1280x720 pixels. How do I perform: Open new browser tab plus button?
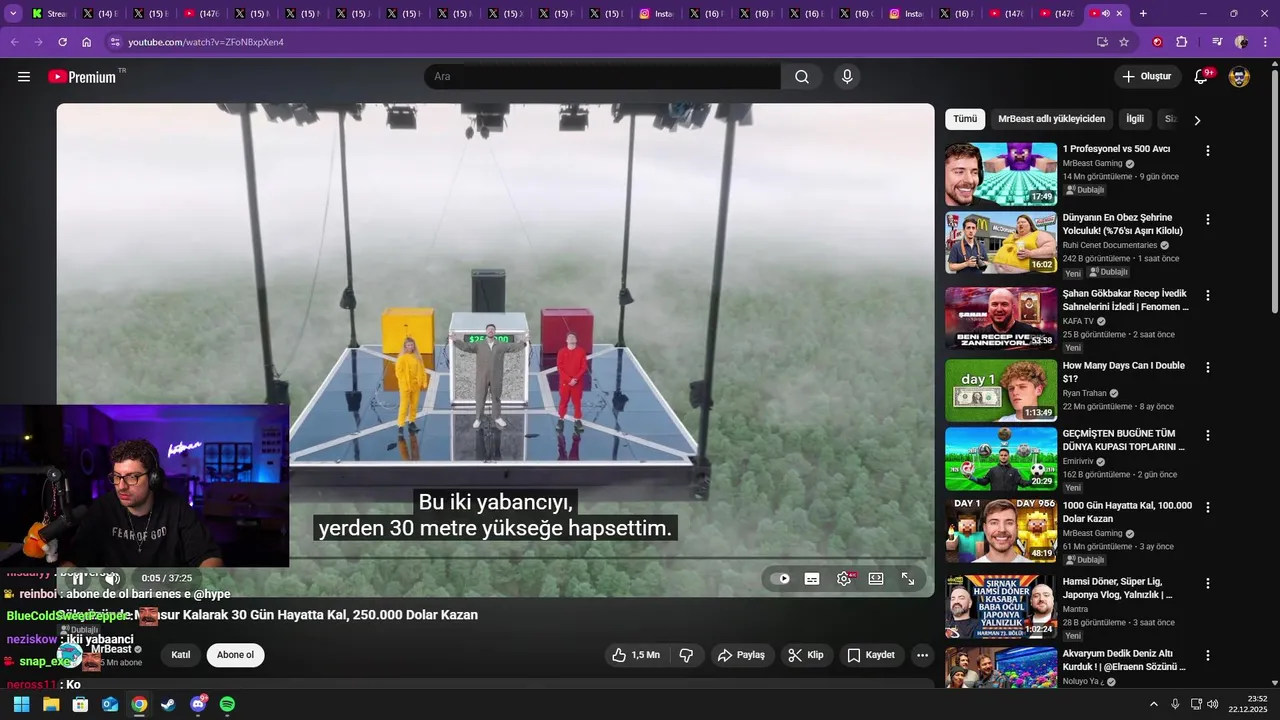pyautogui.click(x=1143, y=14)
